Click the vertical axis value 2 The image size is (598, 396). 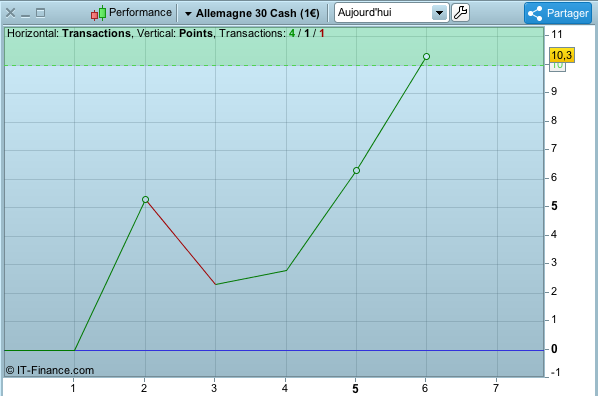[x=554, y=291]
